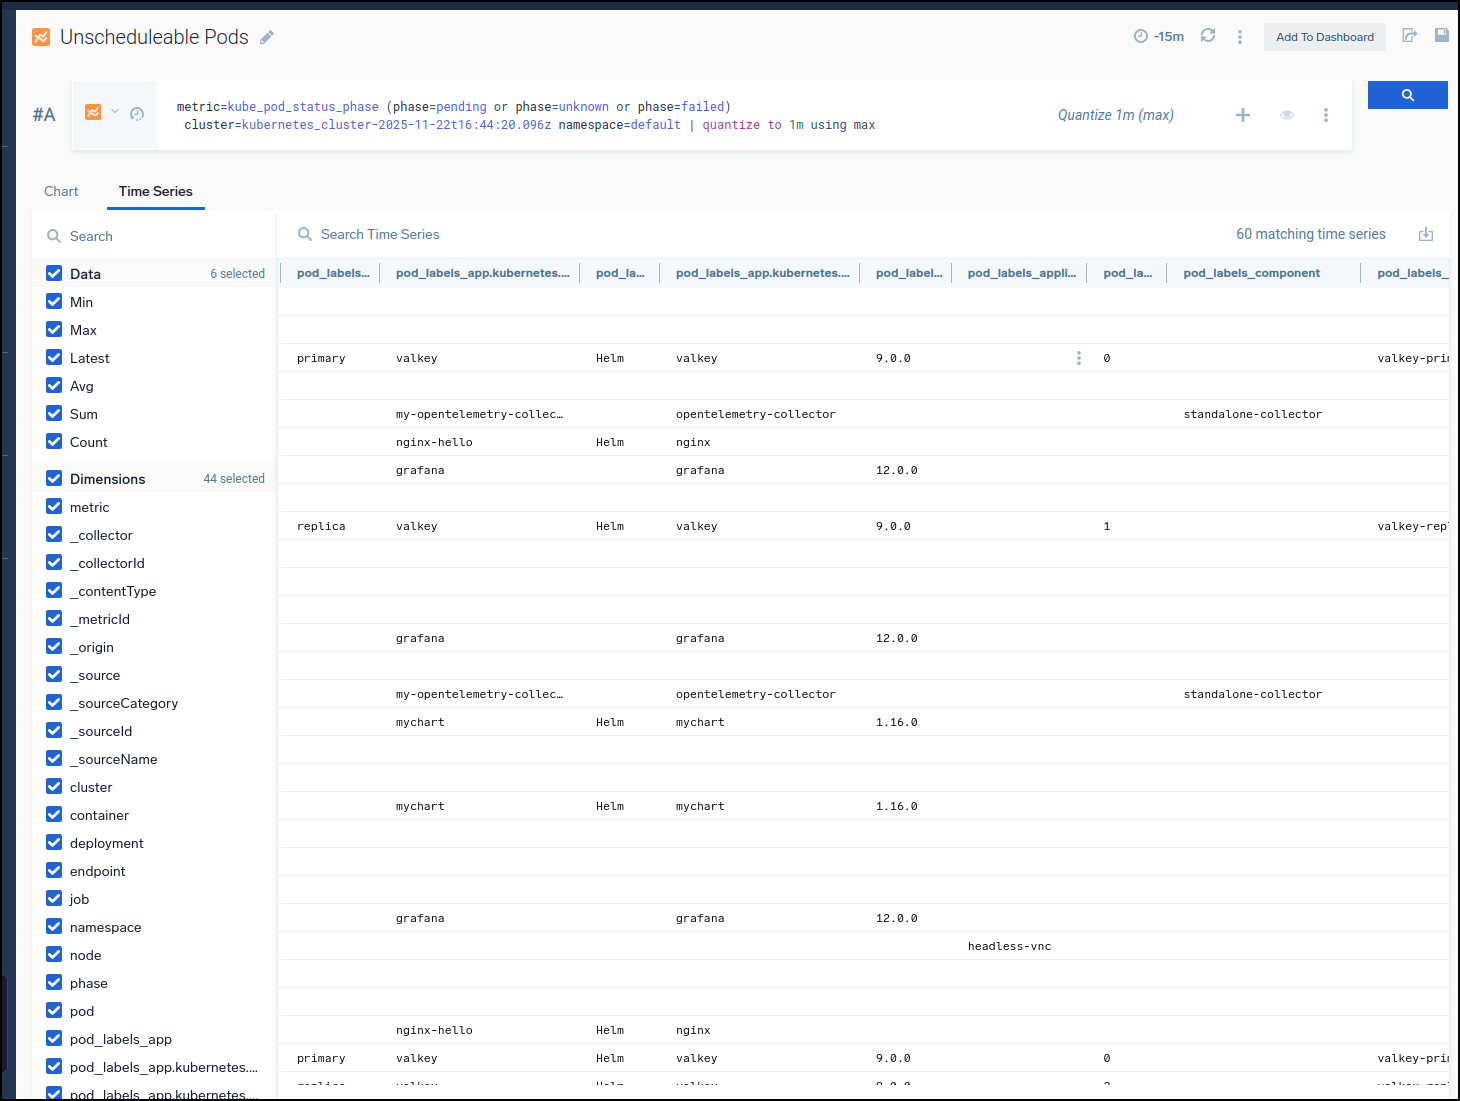
Task: Click the plus icon in query row A
Action: 1242,115
